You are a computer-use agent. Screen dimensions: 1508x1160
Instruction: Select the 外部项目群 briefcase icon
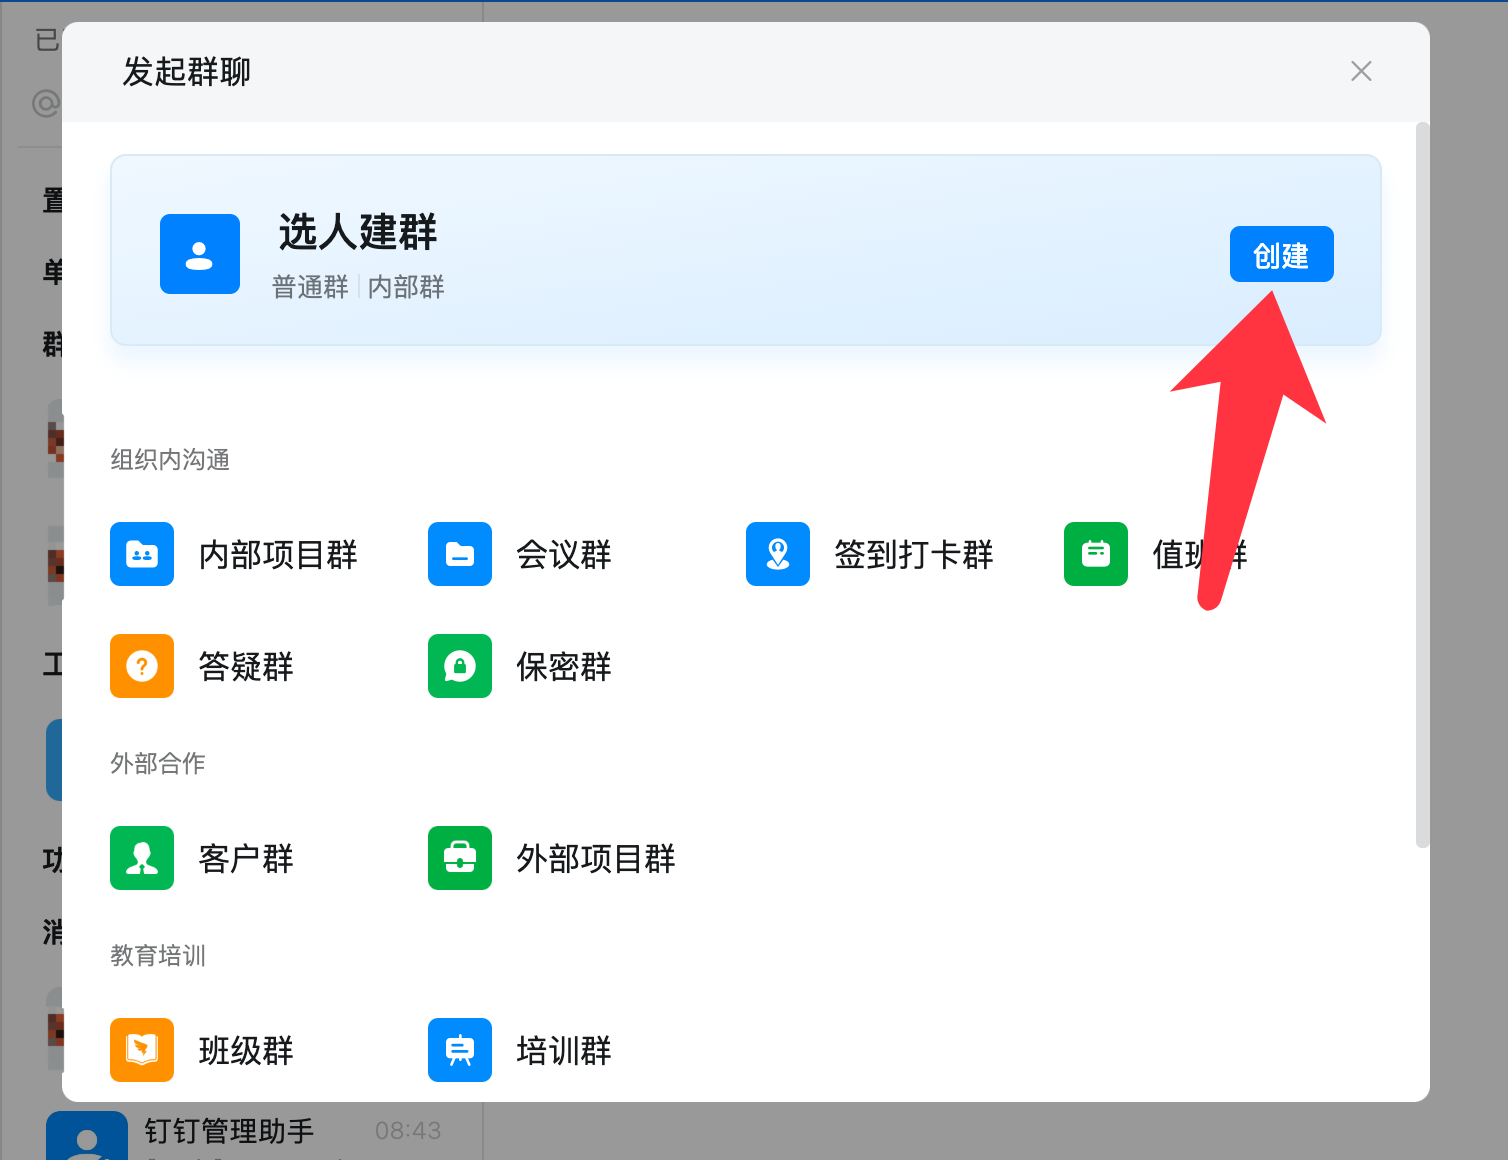point(460,858)
